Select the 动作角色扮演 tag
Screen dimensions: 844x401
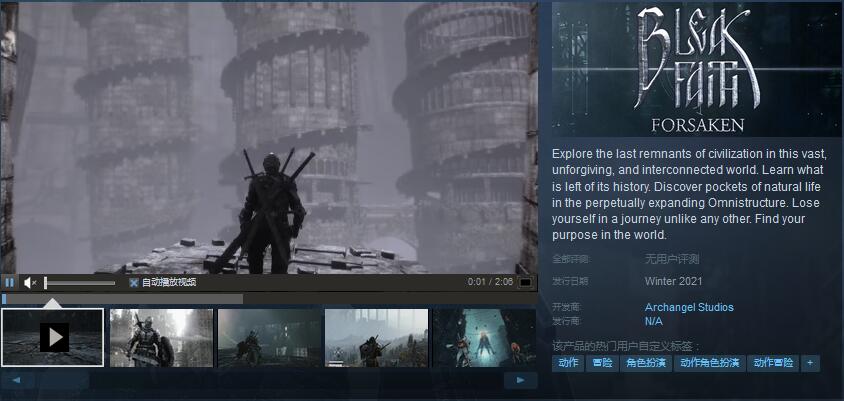709,363
